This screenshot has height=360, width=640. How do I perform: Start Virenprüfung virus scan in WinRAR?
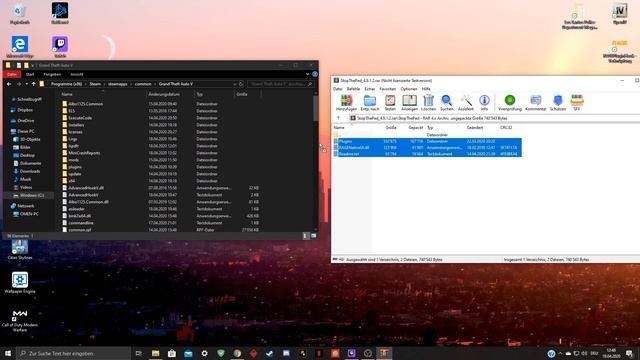coord(510,102)
